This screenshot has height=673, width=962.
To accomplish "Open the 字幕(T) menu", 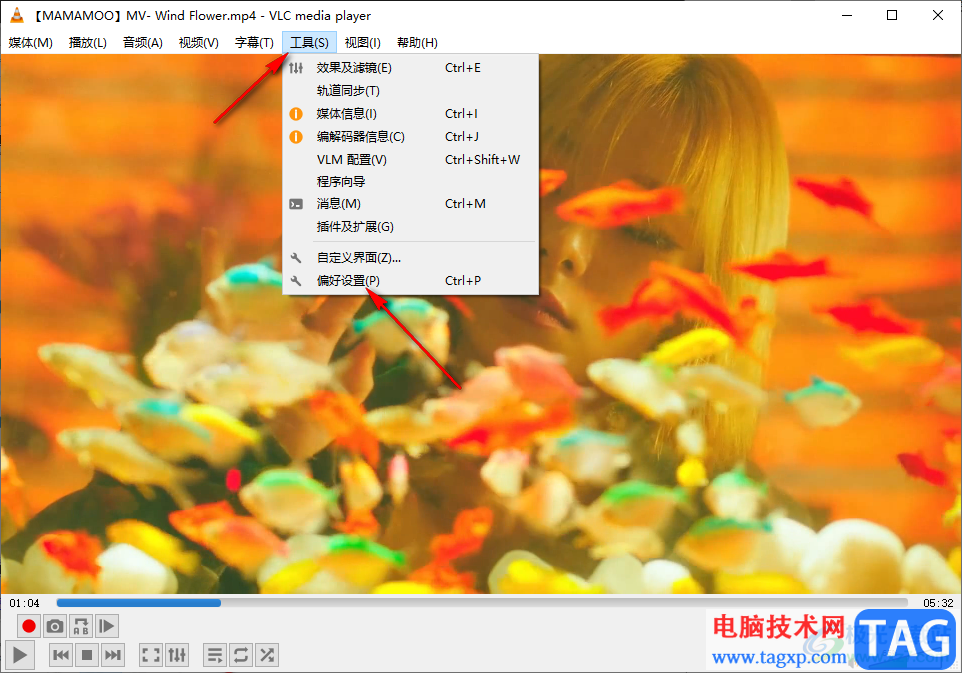I will pos(254,42).
